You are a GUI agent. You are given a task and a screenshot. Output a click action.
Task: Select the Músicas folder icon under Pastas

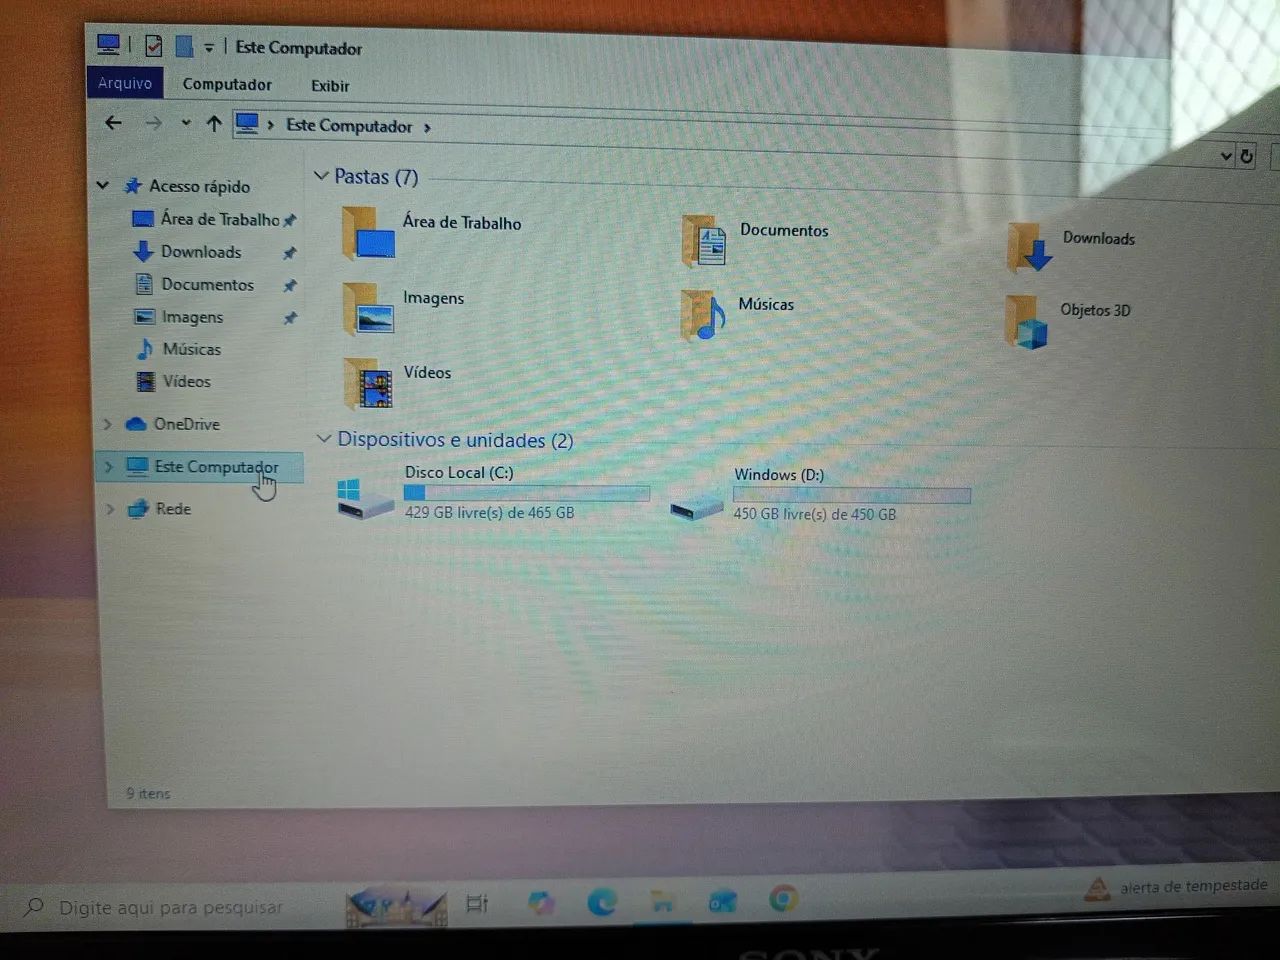click(703, 315)
